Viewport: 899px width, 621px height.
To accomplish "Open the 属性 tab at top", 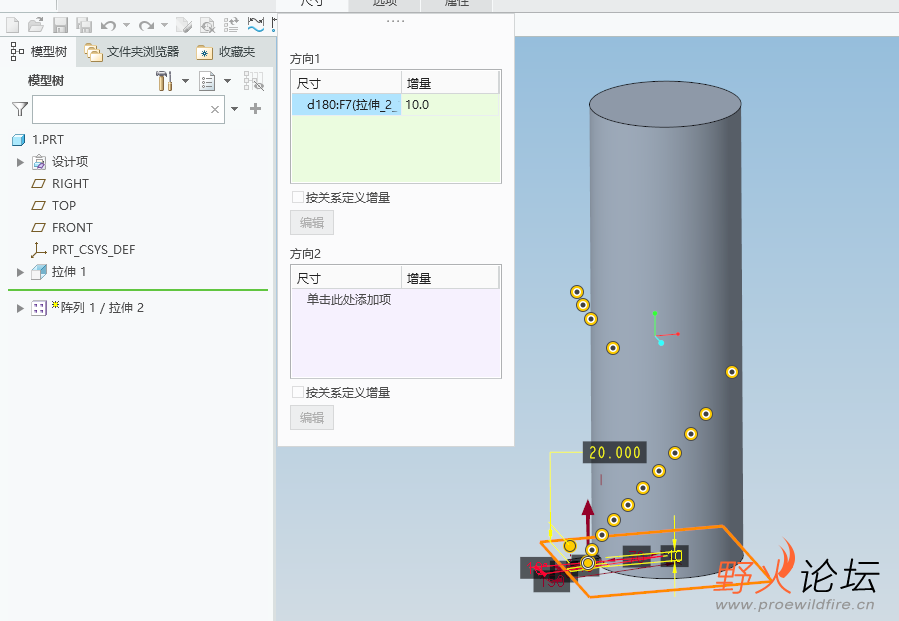I will point(456,5).
